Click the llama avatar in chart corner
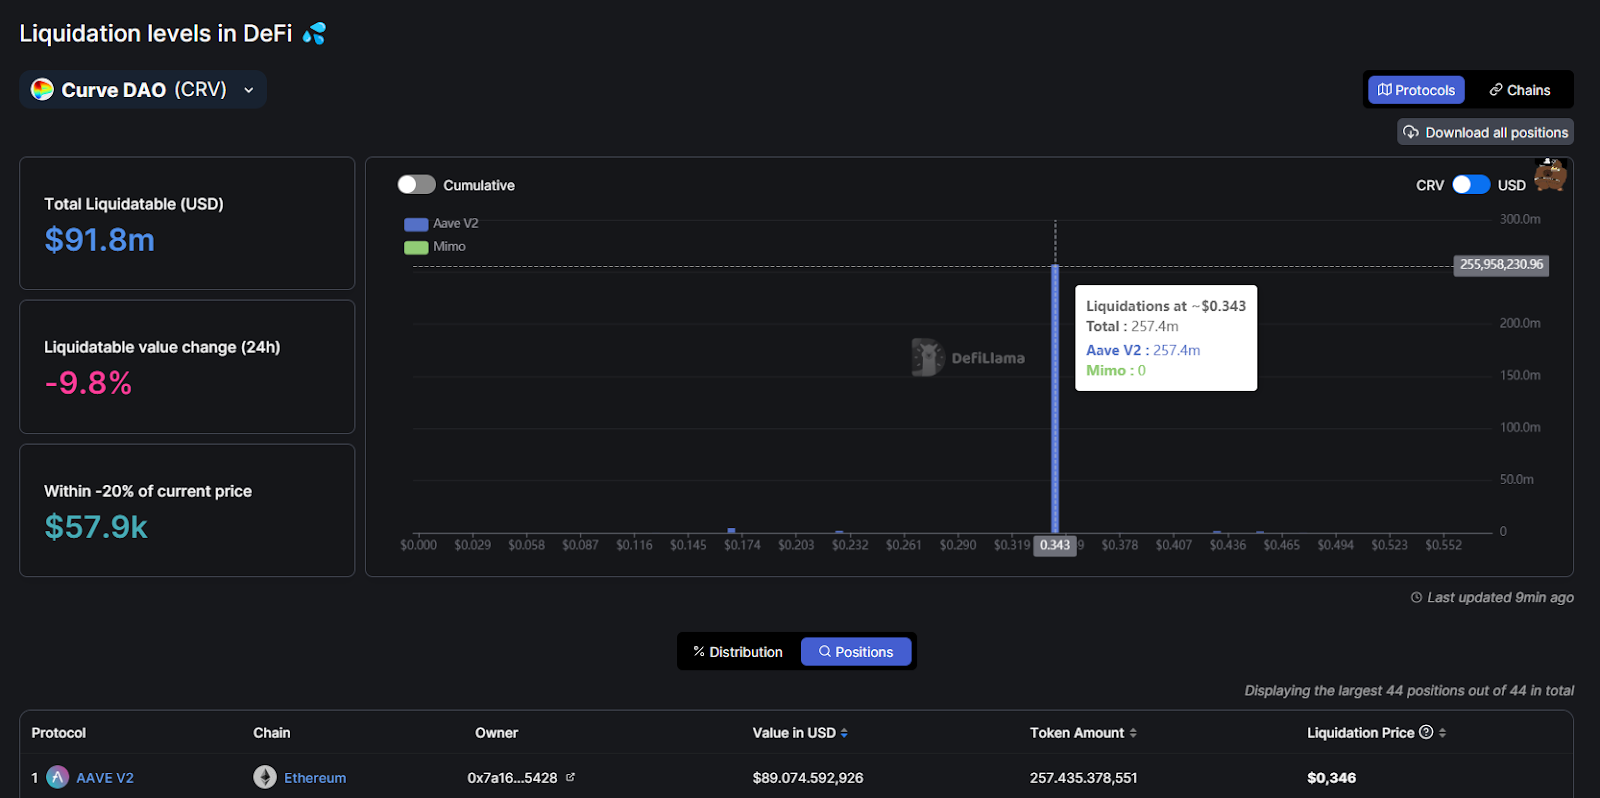This screenshot has width=1600, height=798. [1550, 174]
